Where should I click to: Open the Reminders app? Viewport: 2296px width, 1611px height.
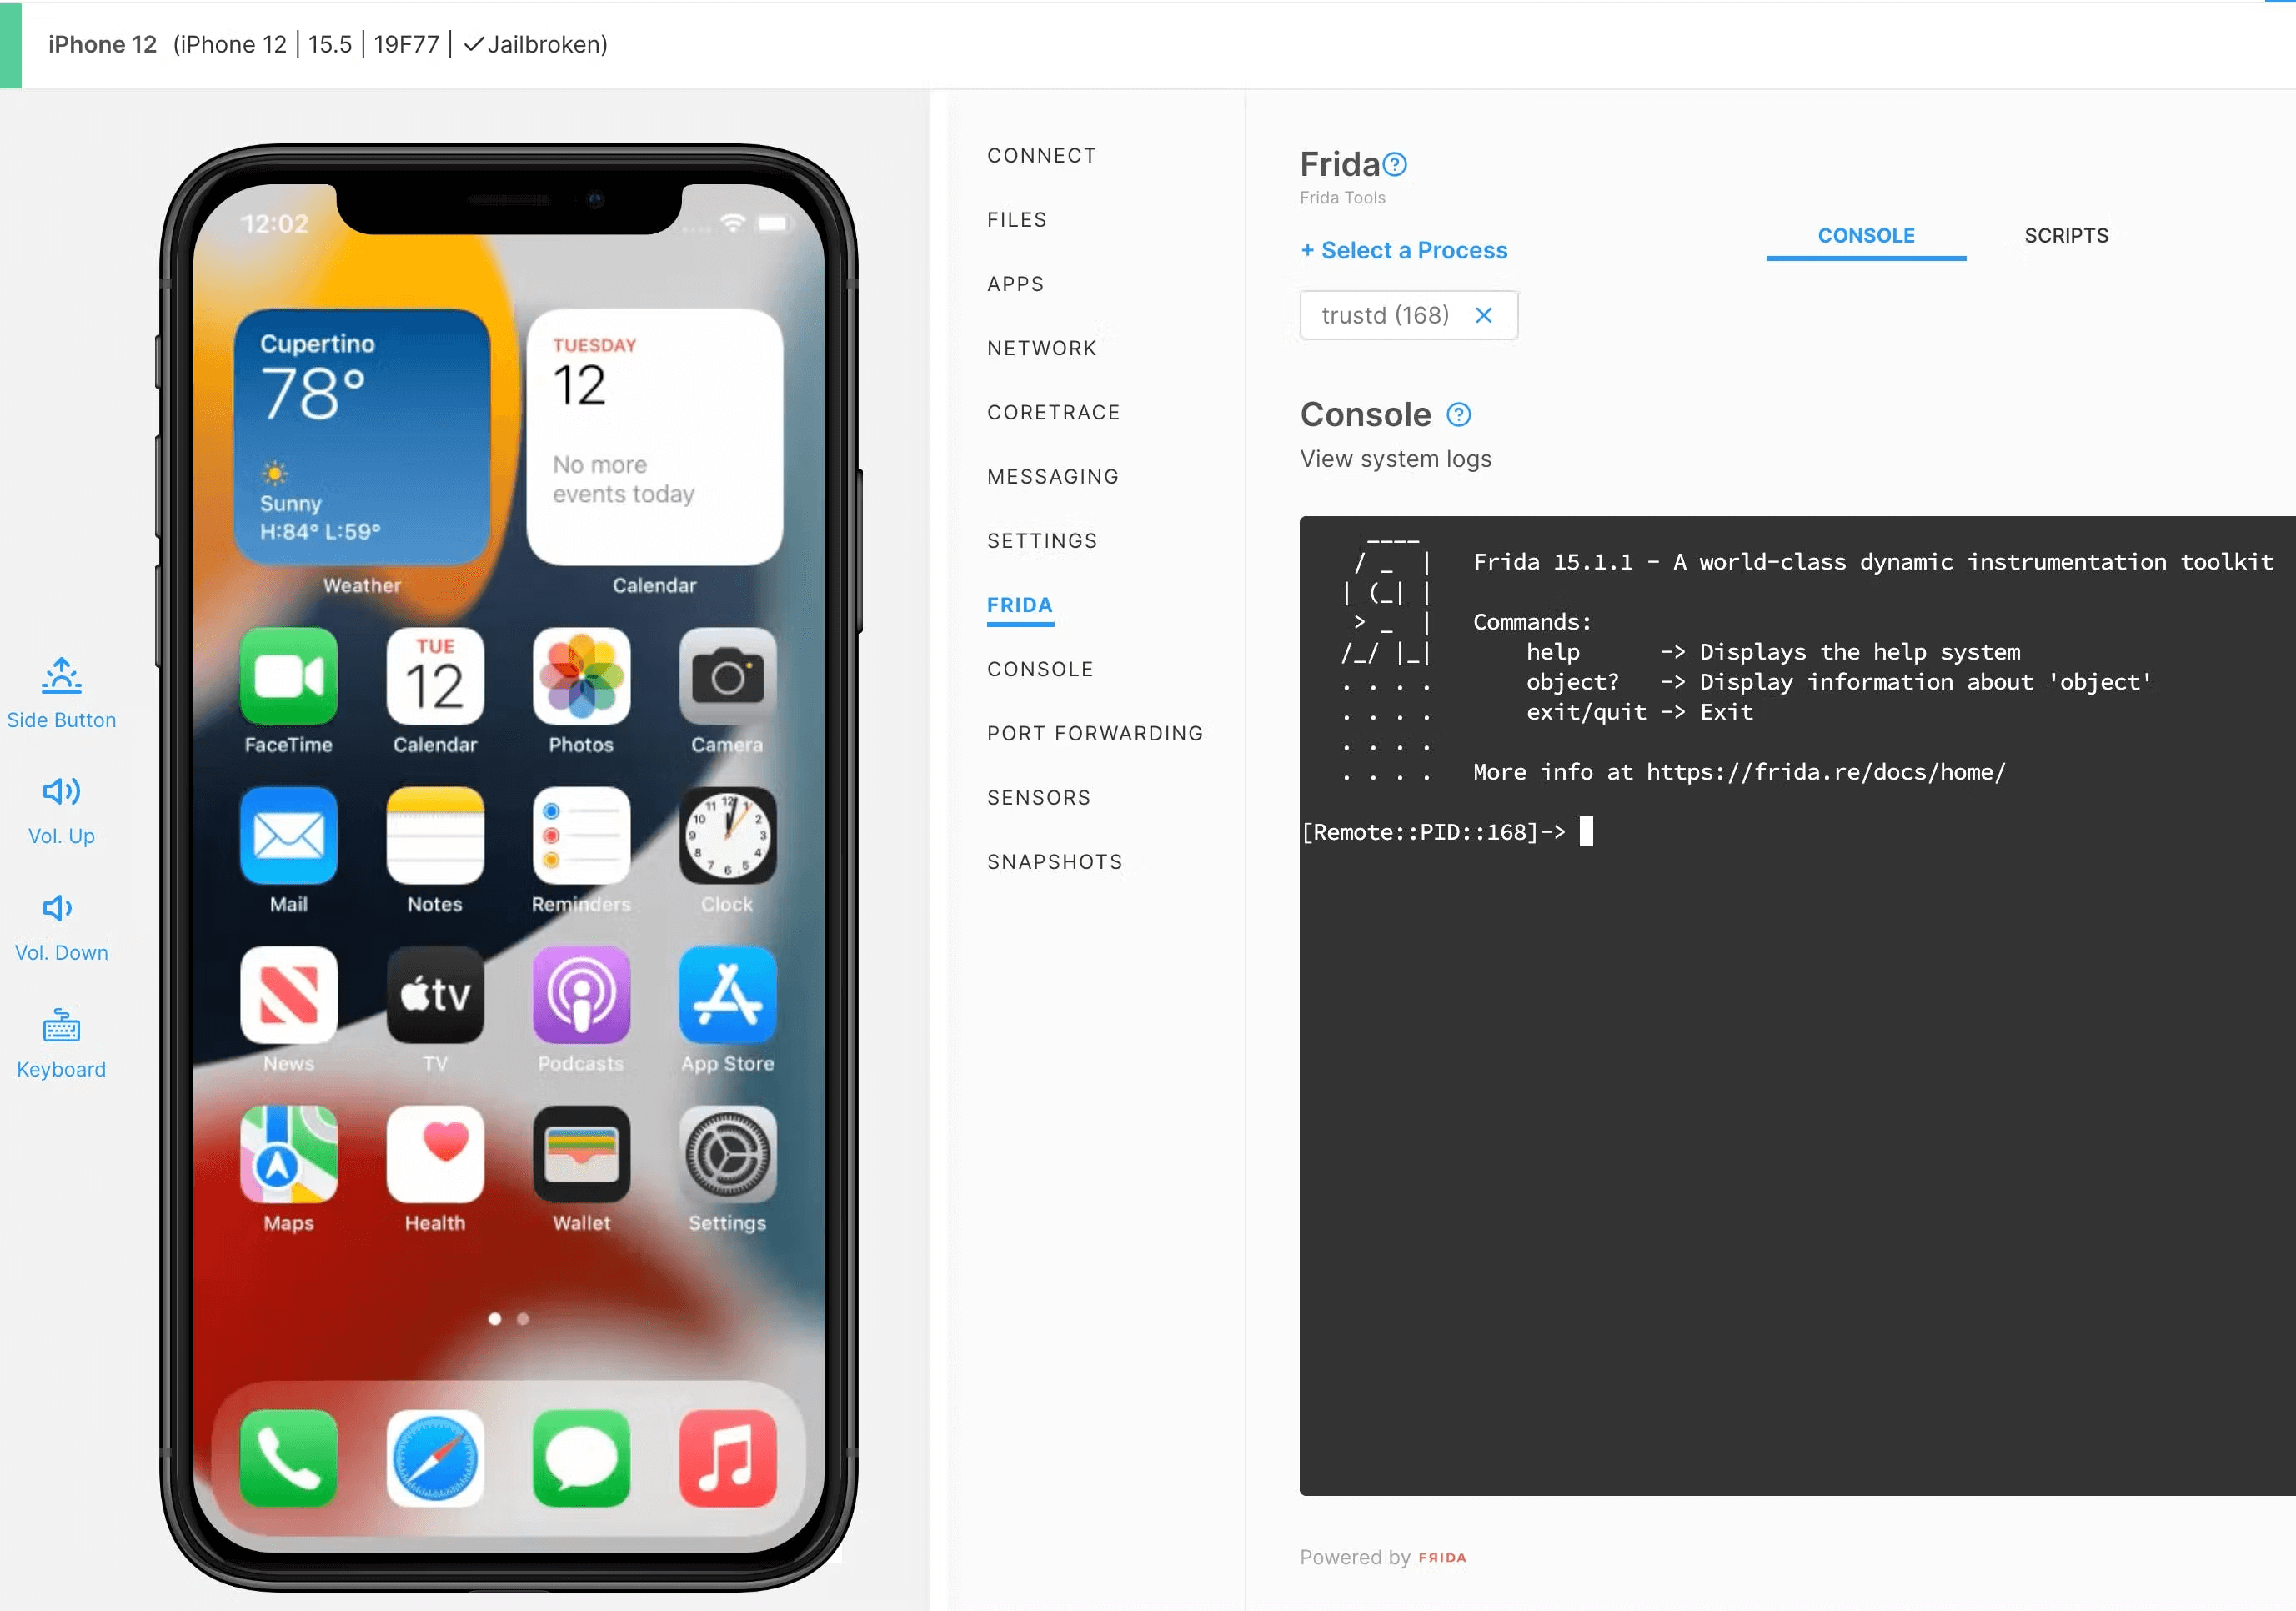581,836
